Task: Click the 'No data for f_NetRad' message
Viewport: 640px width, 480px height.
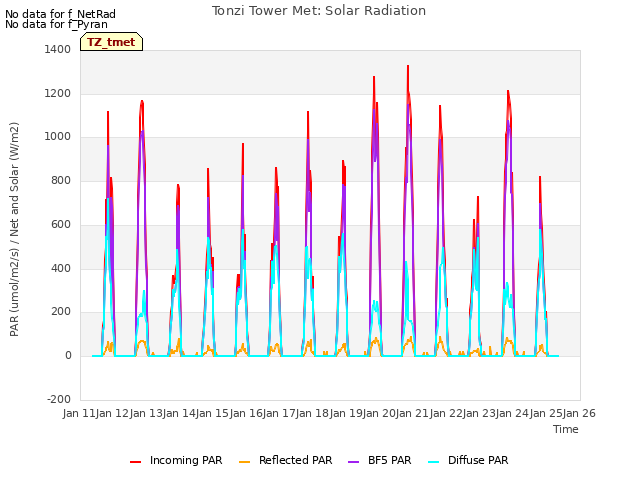Action: [x=60, y=14]
